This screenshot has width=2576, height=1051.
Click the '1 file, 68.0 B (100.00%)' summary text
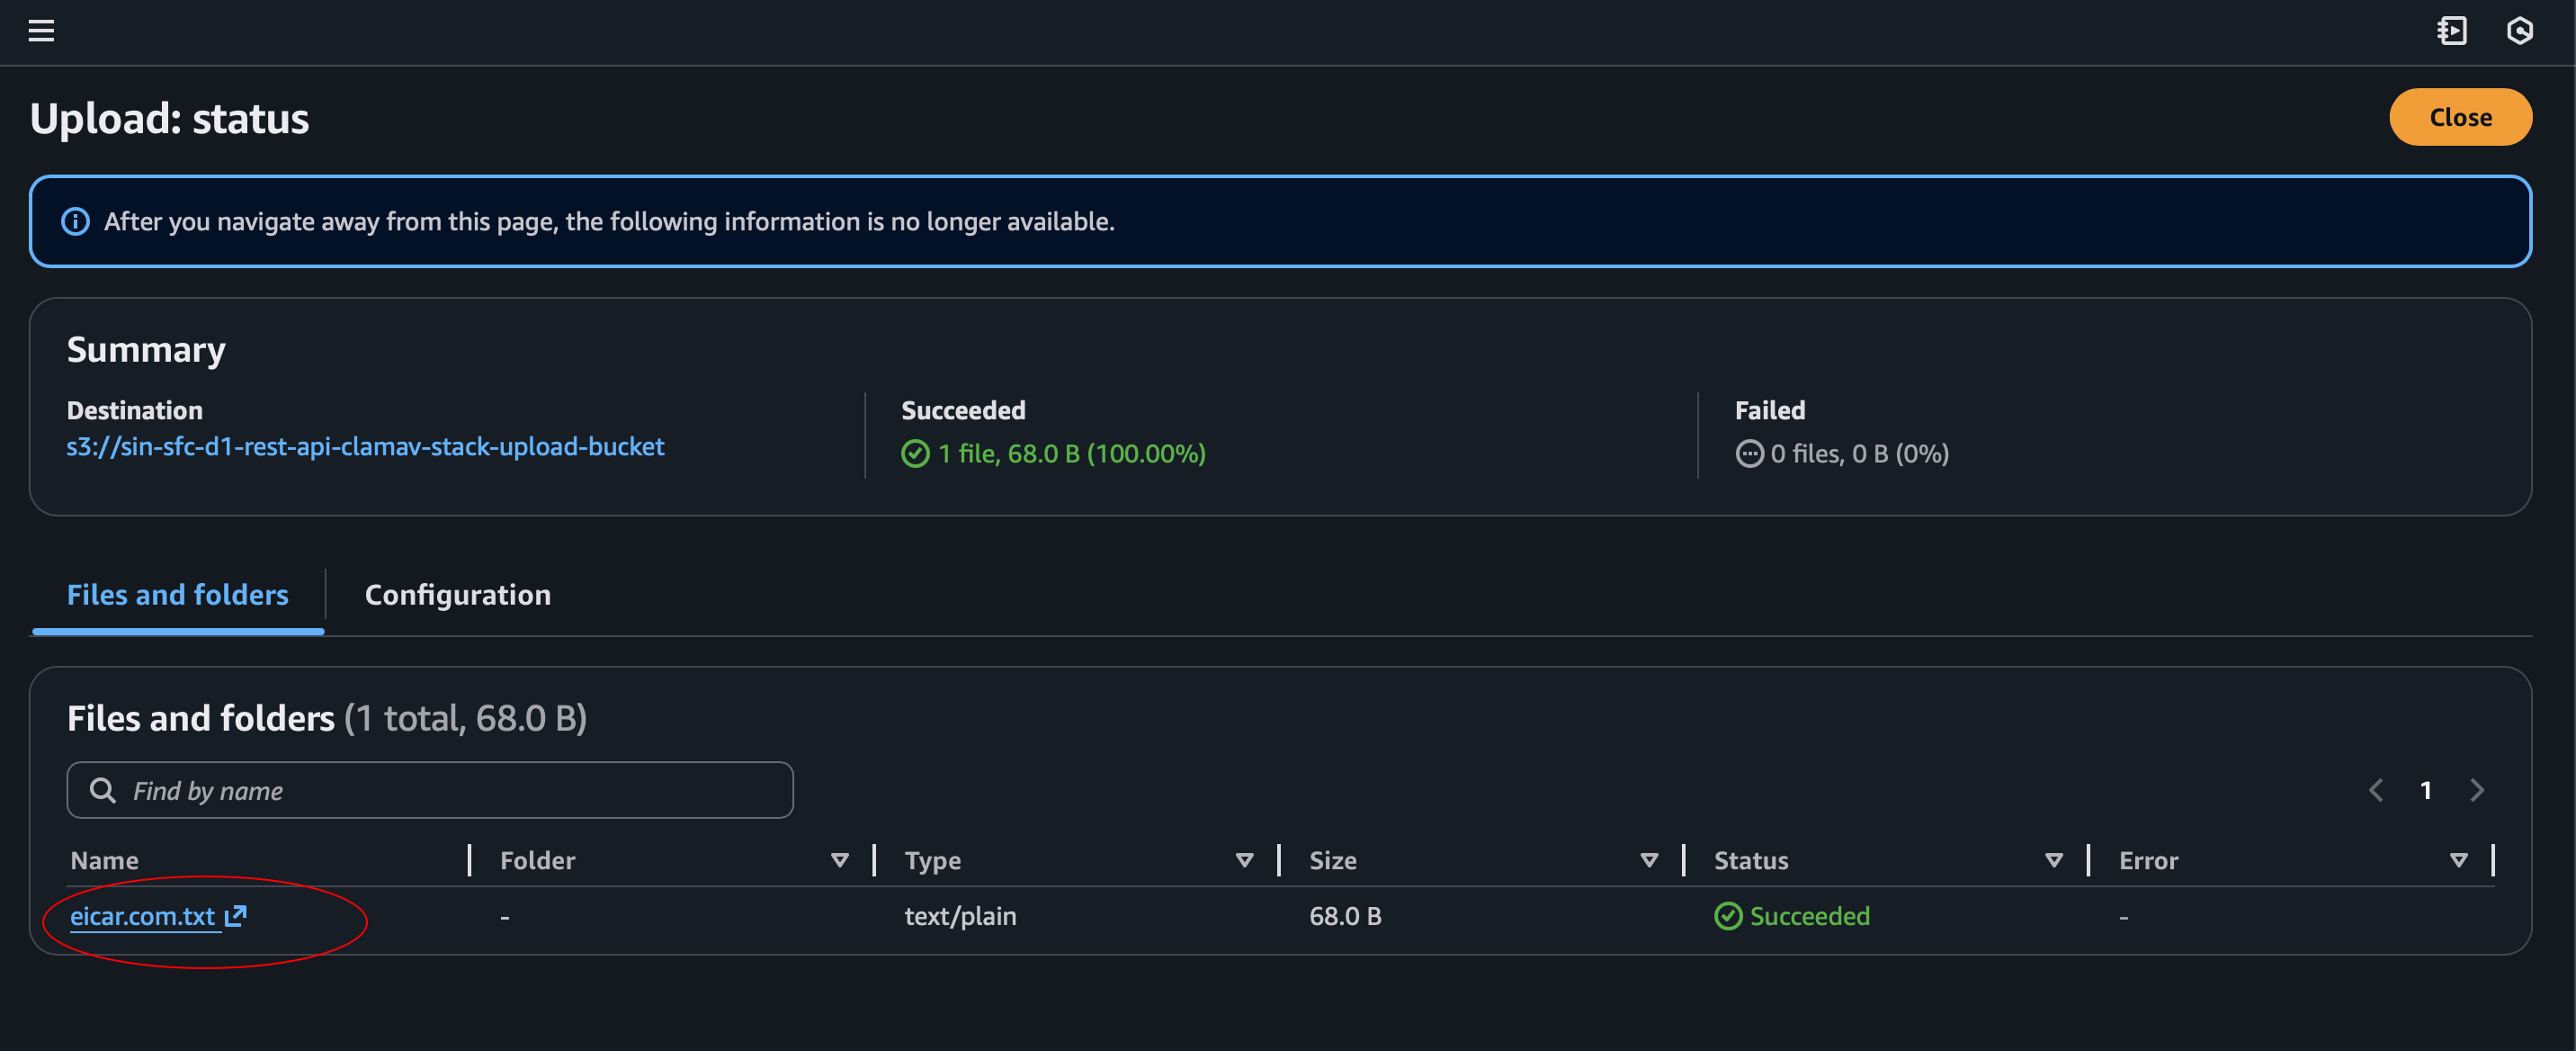(1071, 454)
